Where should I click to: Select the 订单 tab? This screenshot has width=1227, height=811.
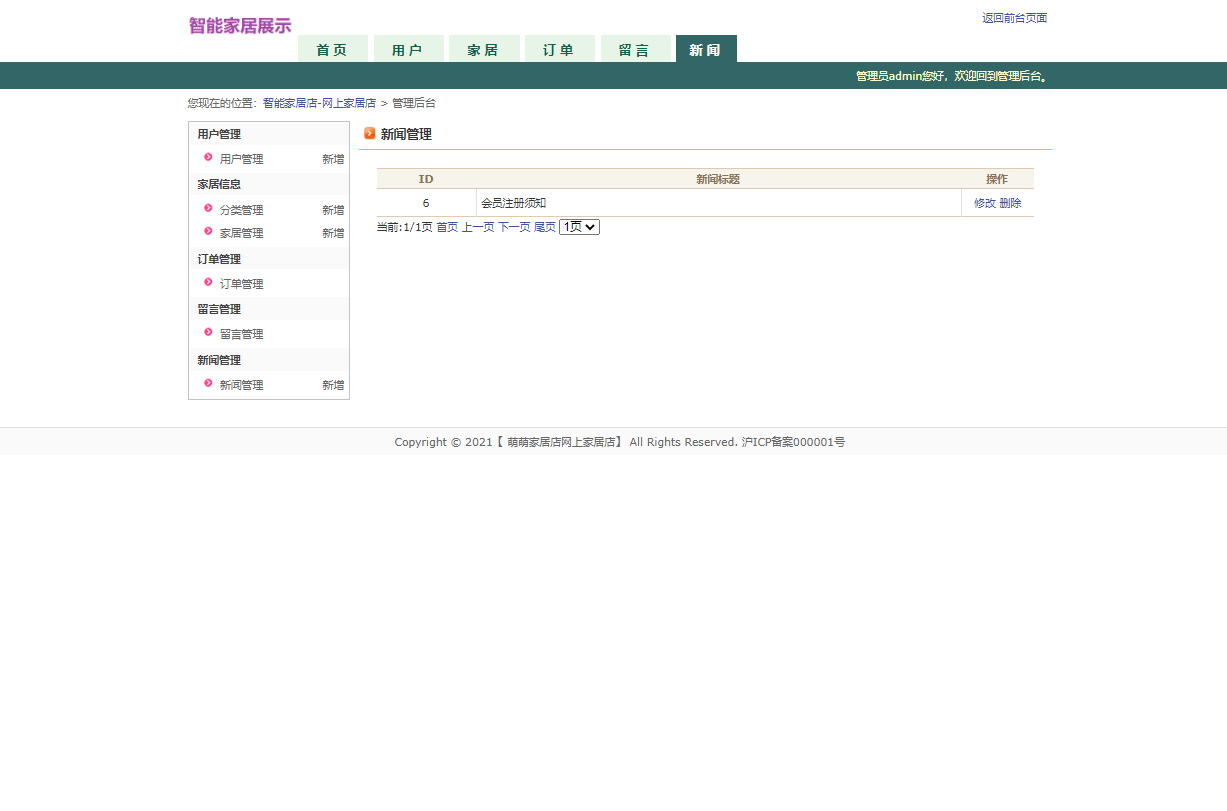(560, 48)
